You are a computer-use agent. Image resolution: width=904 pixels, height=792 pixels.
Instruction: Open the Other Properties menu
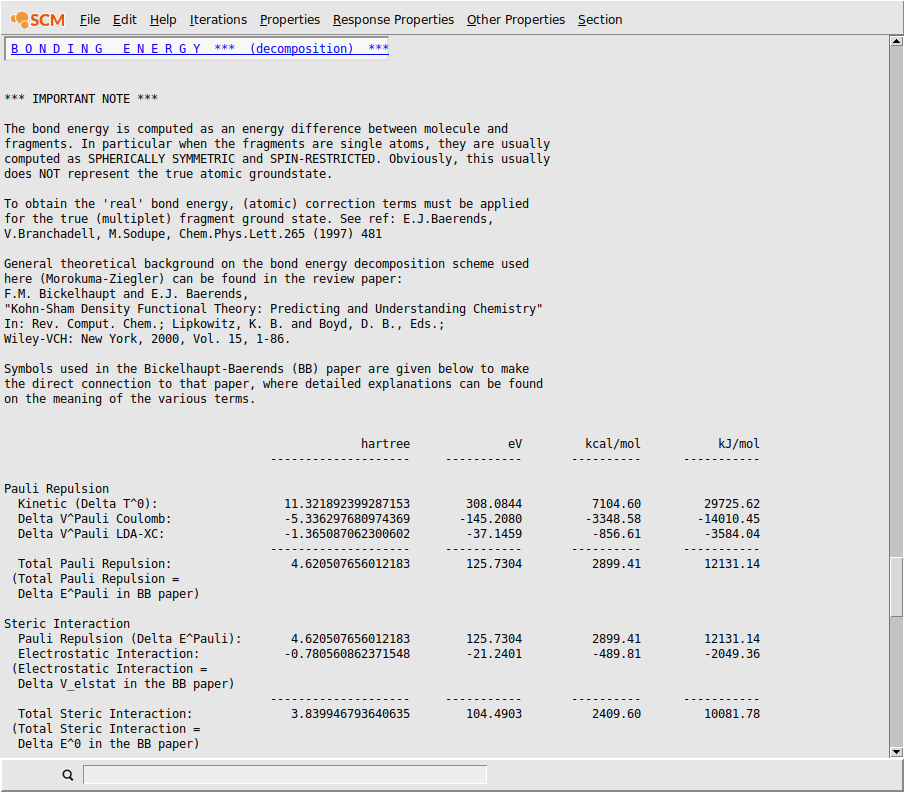point(516,19)
